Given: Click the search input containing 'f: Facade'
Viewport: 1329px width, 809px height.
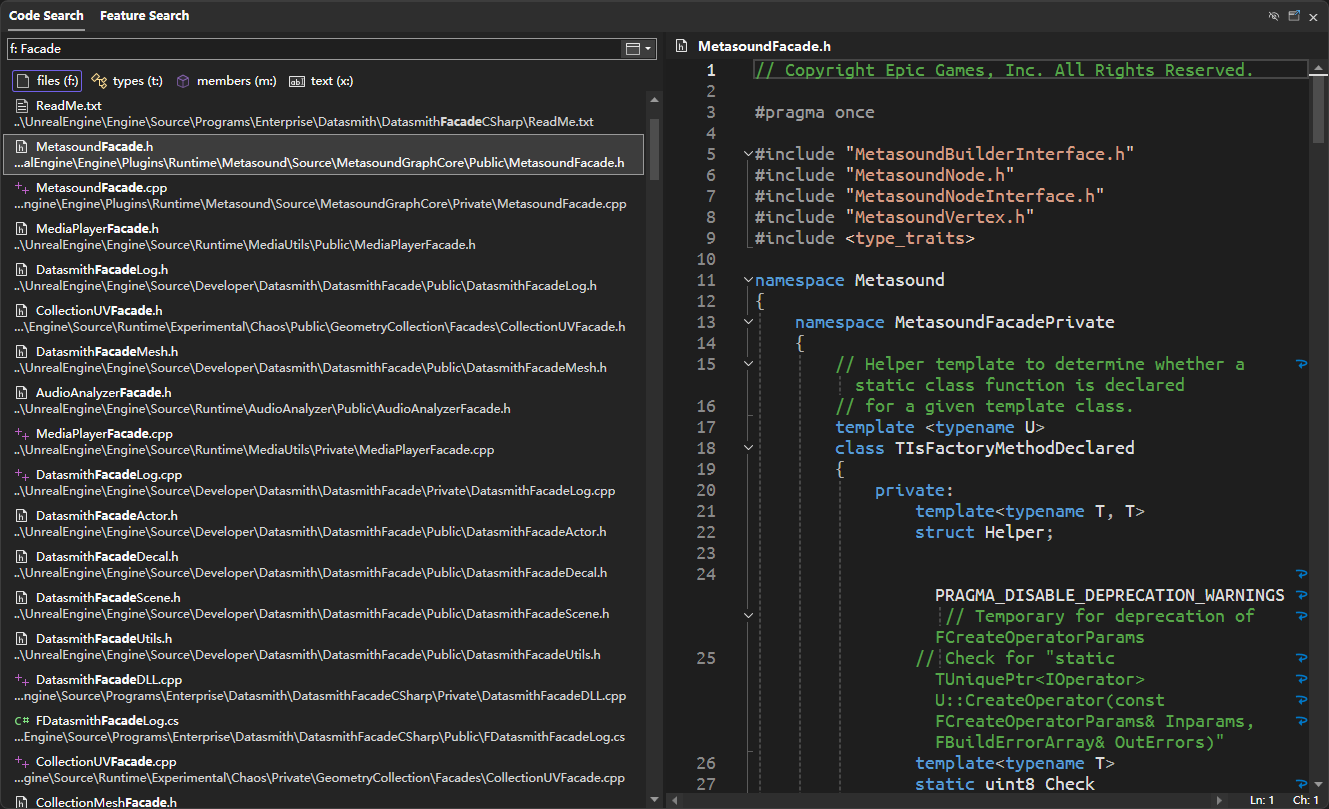Looking at the screenshot, I should point(310,48).
